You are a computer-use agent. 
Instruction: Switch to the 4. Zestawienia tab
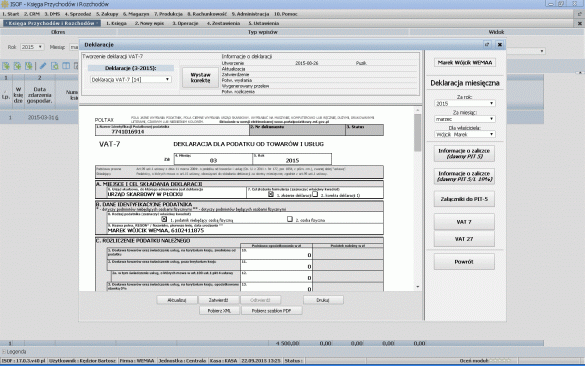click(223, 23)
